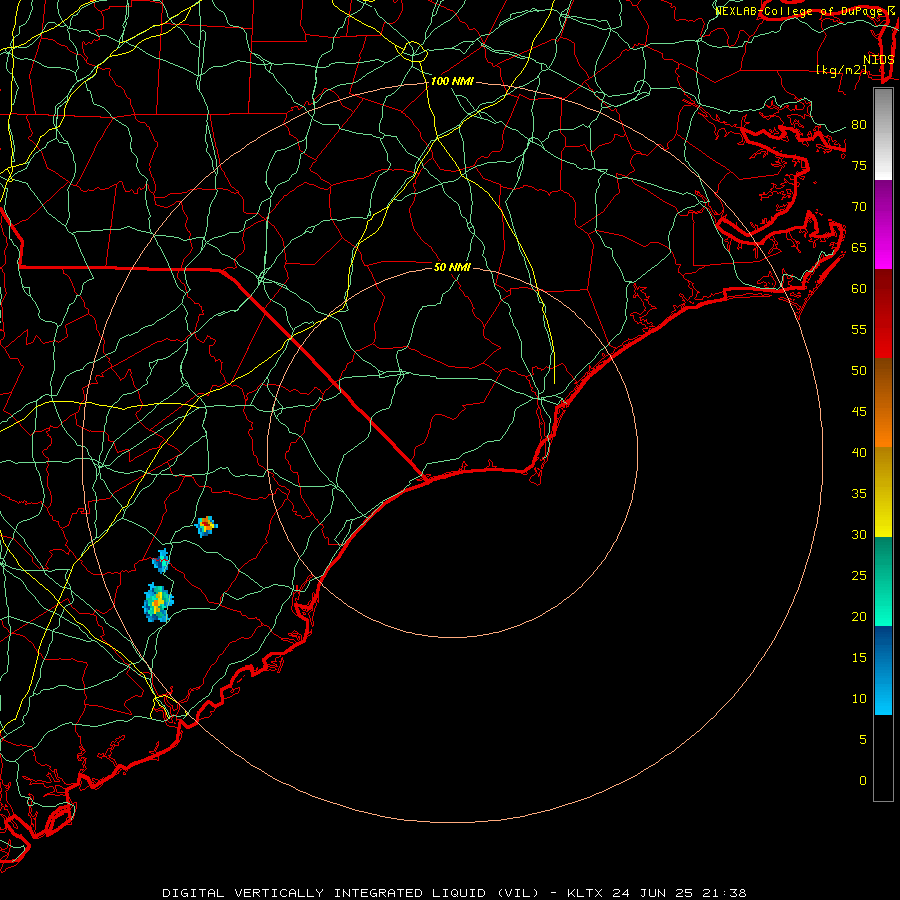
Task: Click the [kg/m2] units label
Action: pyautogui.click(x=841, y=70)
